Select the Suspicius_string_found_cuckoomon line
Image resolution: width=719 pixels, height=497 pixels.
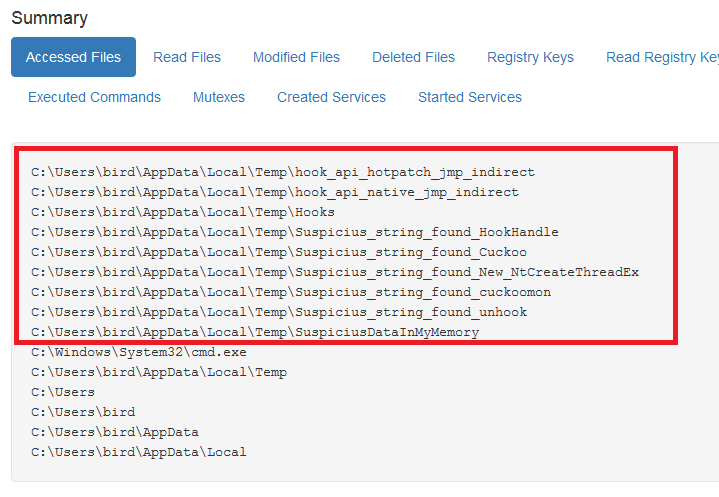pyautogui.click(x=291, y=292)
